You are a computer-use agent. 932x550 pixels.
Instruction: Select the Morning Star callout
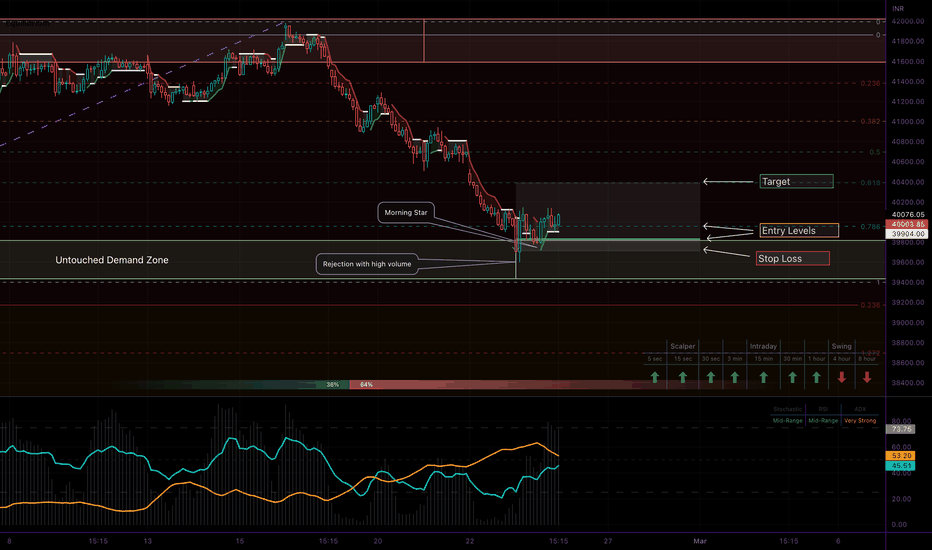coord(406,212)
